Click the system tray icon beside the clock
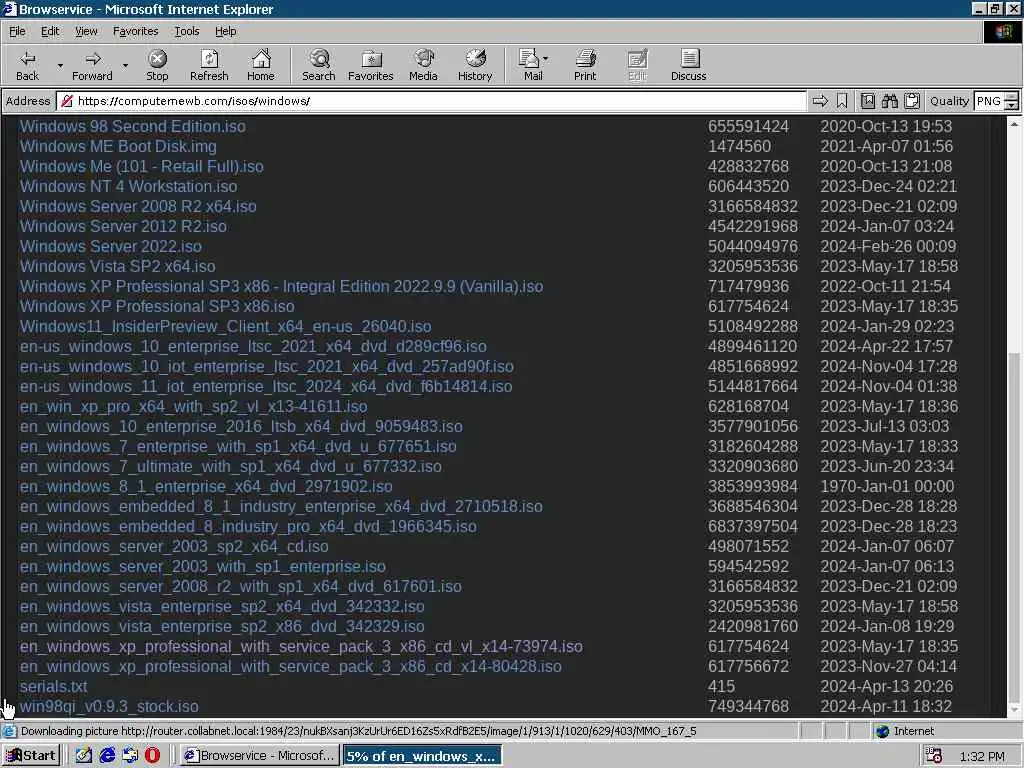1024x768 pixels. pos(934,756)
